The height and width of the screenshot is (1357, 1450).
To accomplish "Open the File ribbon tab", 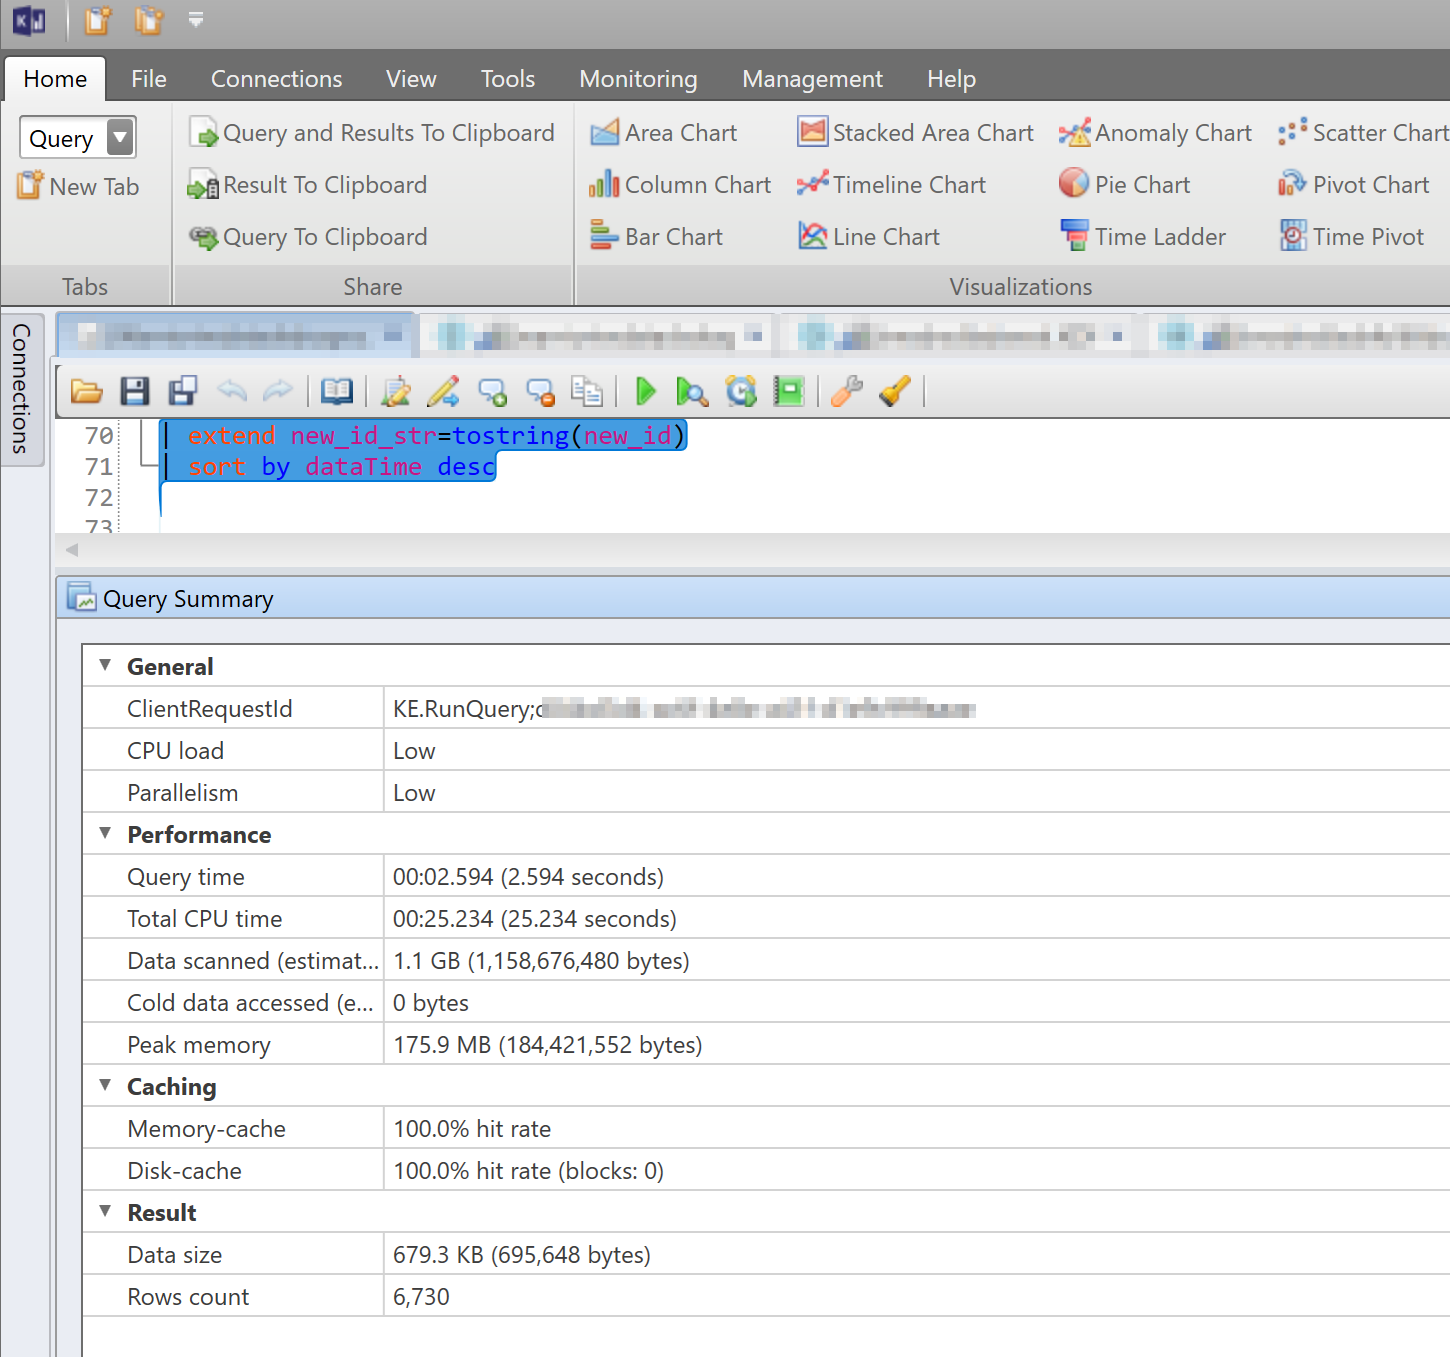I will pos(149,79).
